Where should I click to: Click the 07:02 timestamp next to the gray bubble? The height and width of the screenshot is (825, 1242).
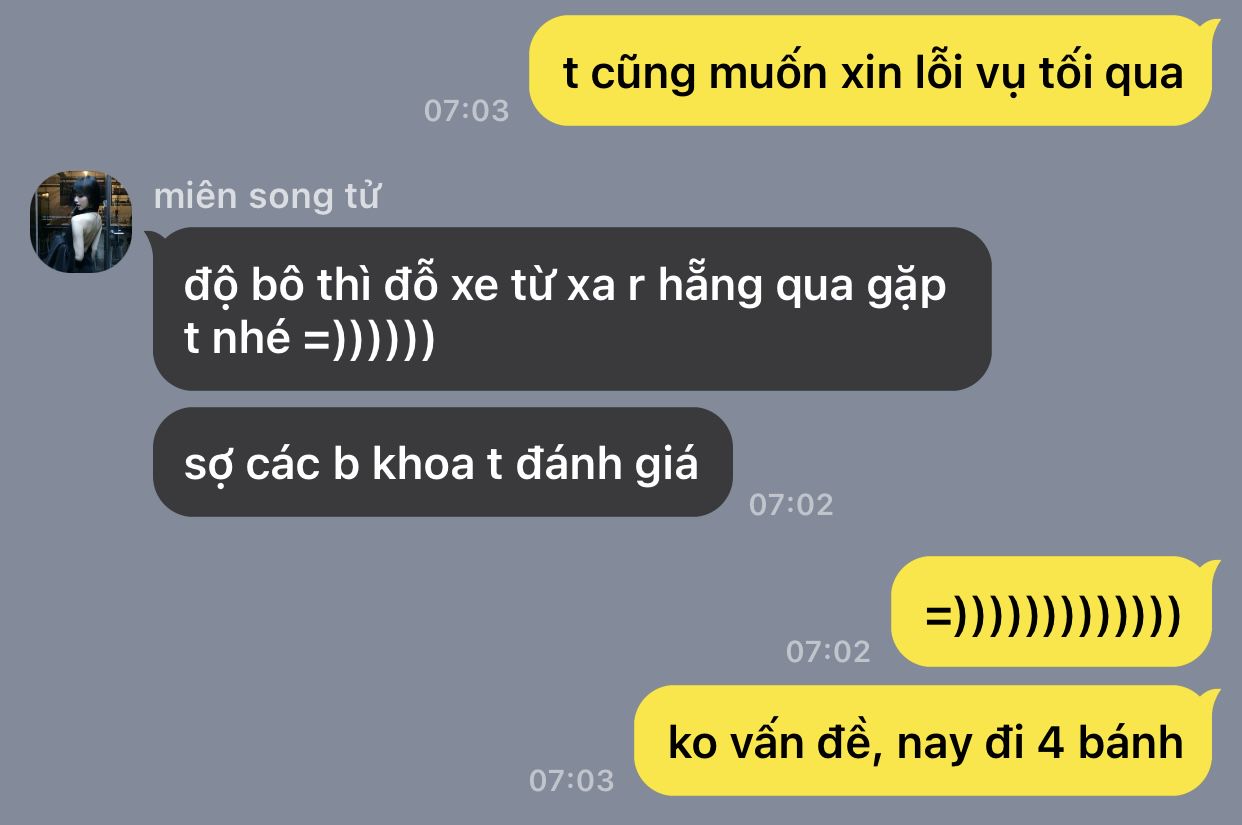point(790,504)
